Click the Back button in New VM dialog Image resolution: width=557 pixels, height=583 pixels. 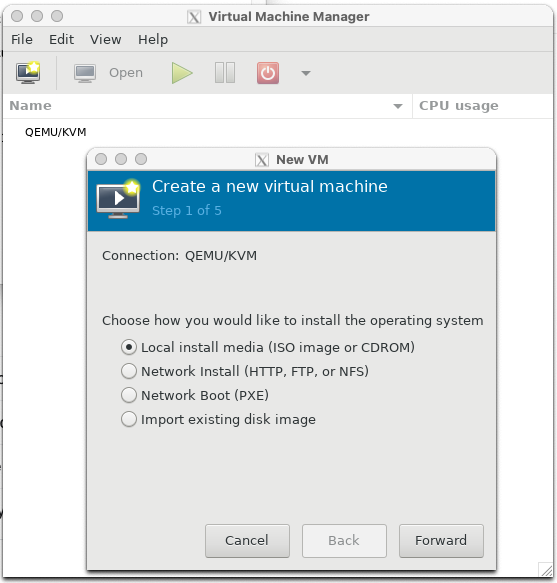[x=344, y=541]
